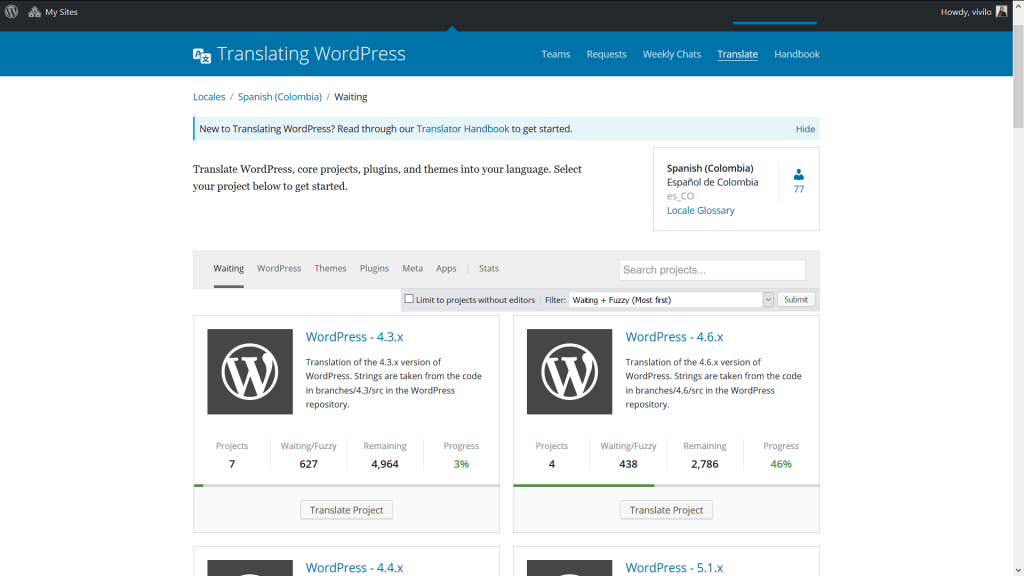Open the WordPress - 5.1.x project title
This screenshot has height=576, width=1024.
click(674, 568)
